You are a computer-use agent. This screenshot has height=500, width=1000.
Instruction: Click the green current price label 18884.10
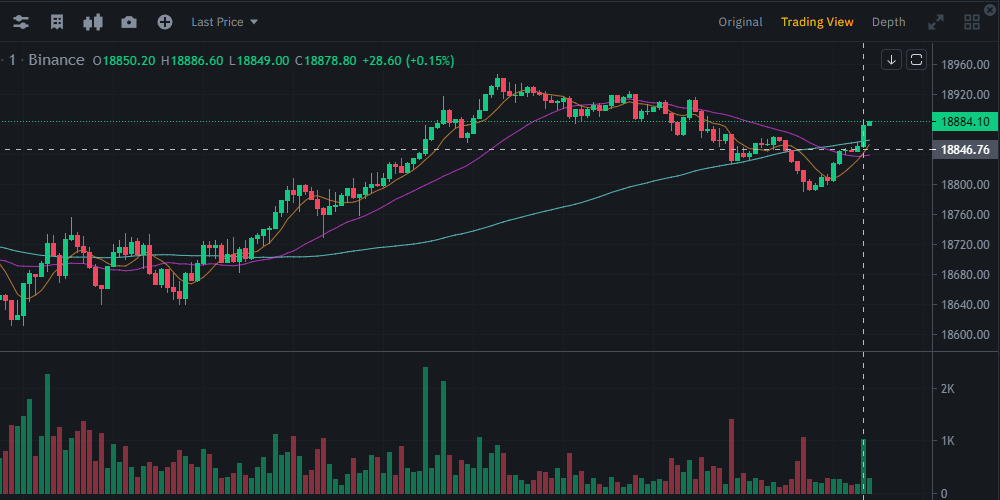(x=965, y=122)
